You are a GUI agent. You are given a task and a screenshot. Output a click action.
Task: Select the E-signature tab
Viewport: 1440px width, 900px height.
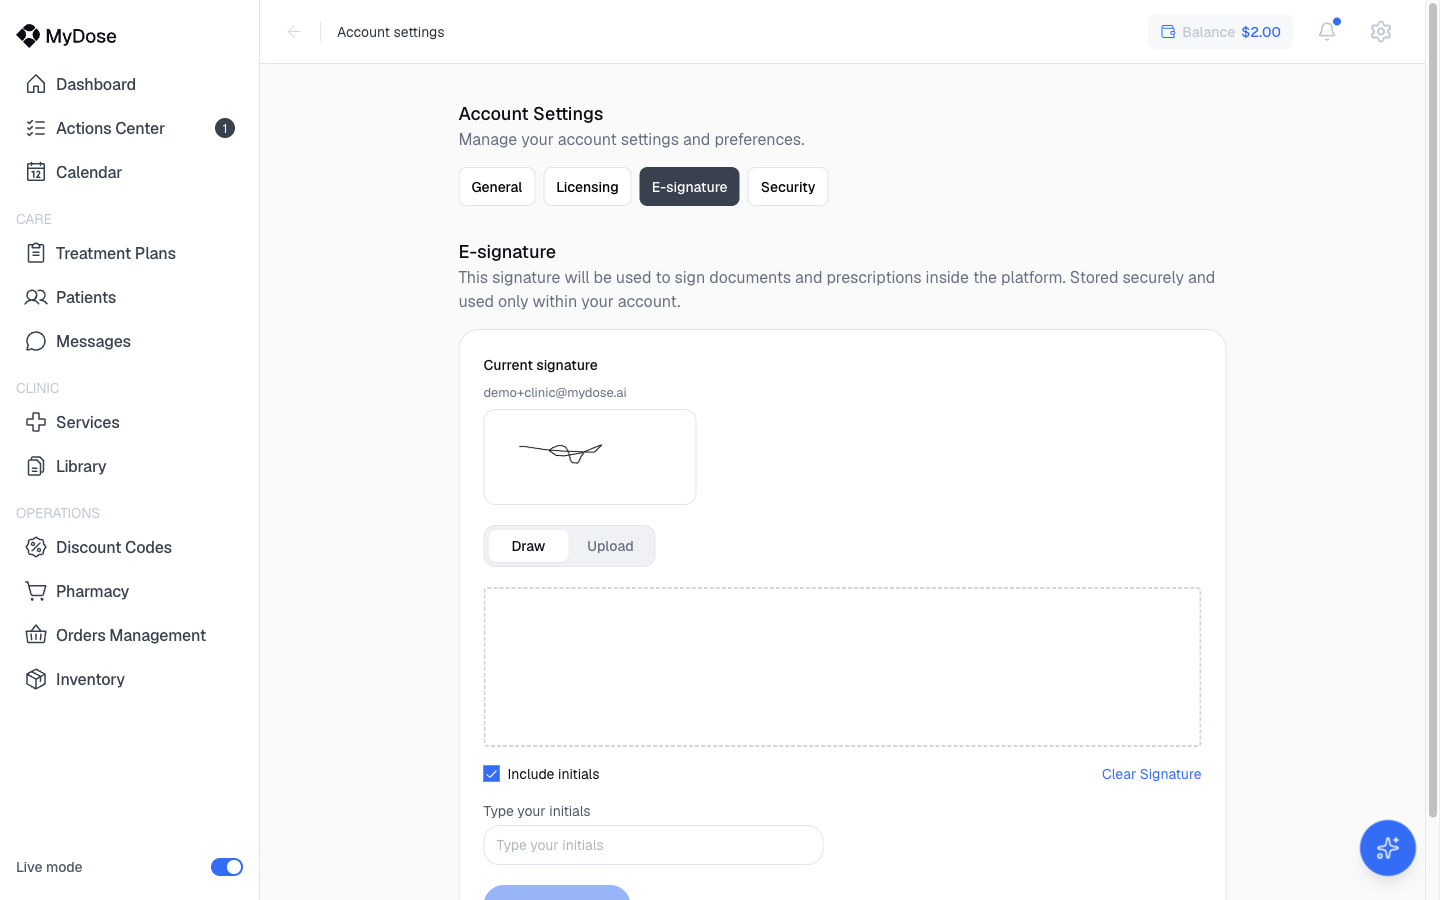pos(690,187)
